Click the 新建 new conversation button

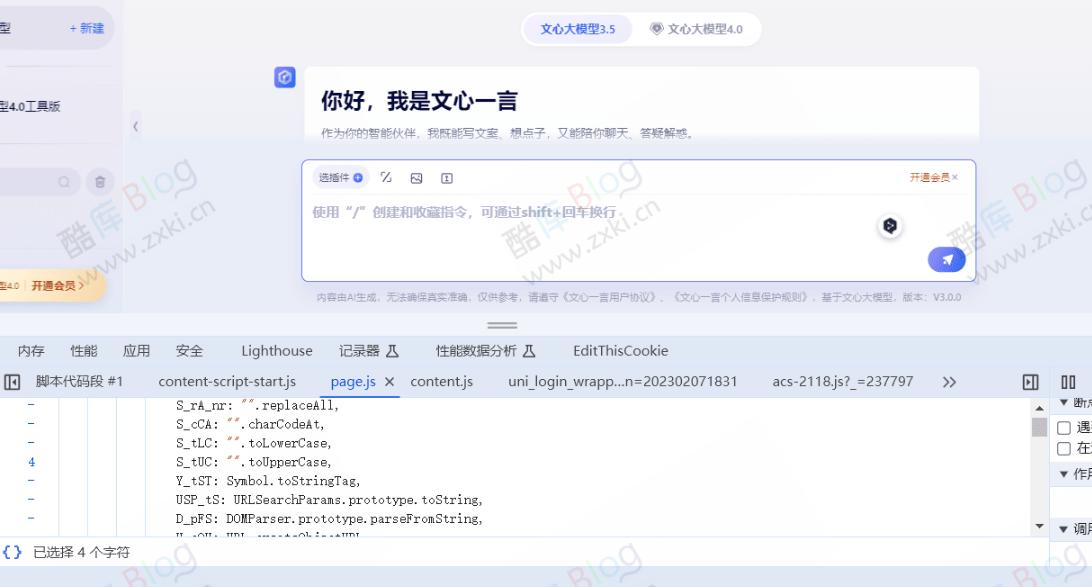[x=84, y=28]
